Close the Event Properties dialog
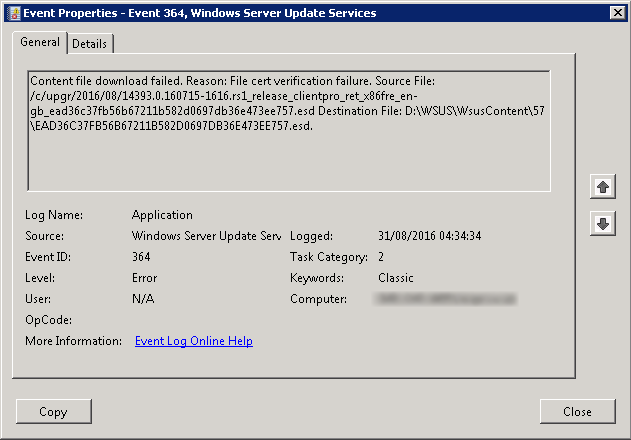 tap(577, 411)
